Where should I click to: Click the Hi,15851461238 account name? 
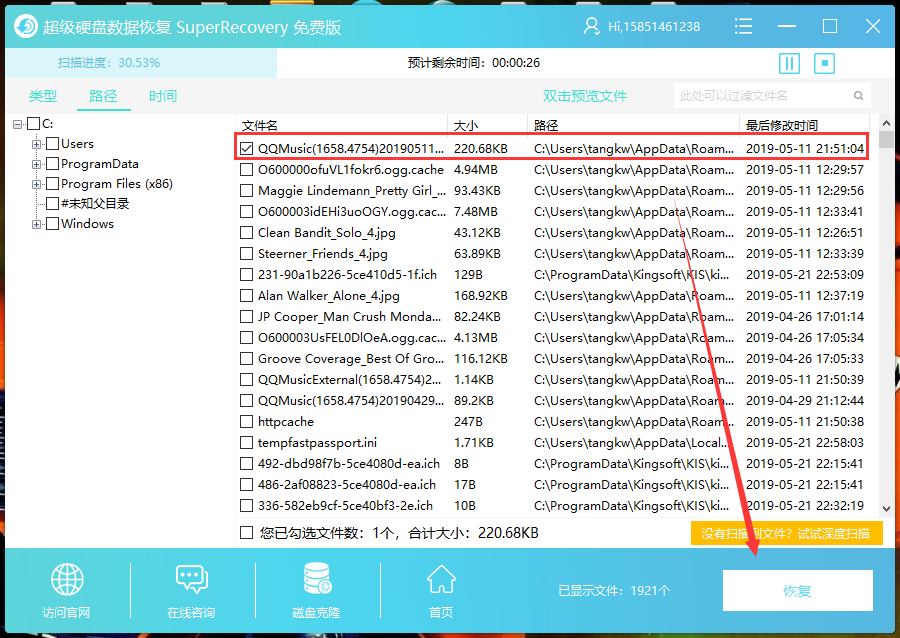pyautogui.click(x=654, y=27)
